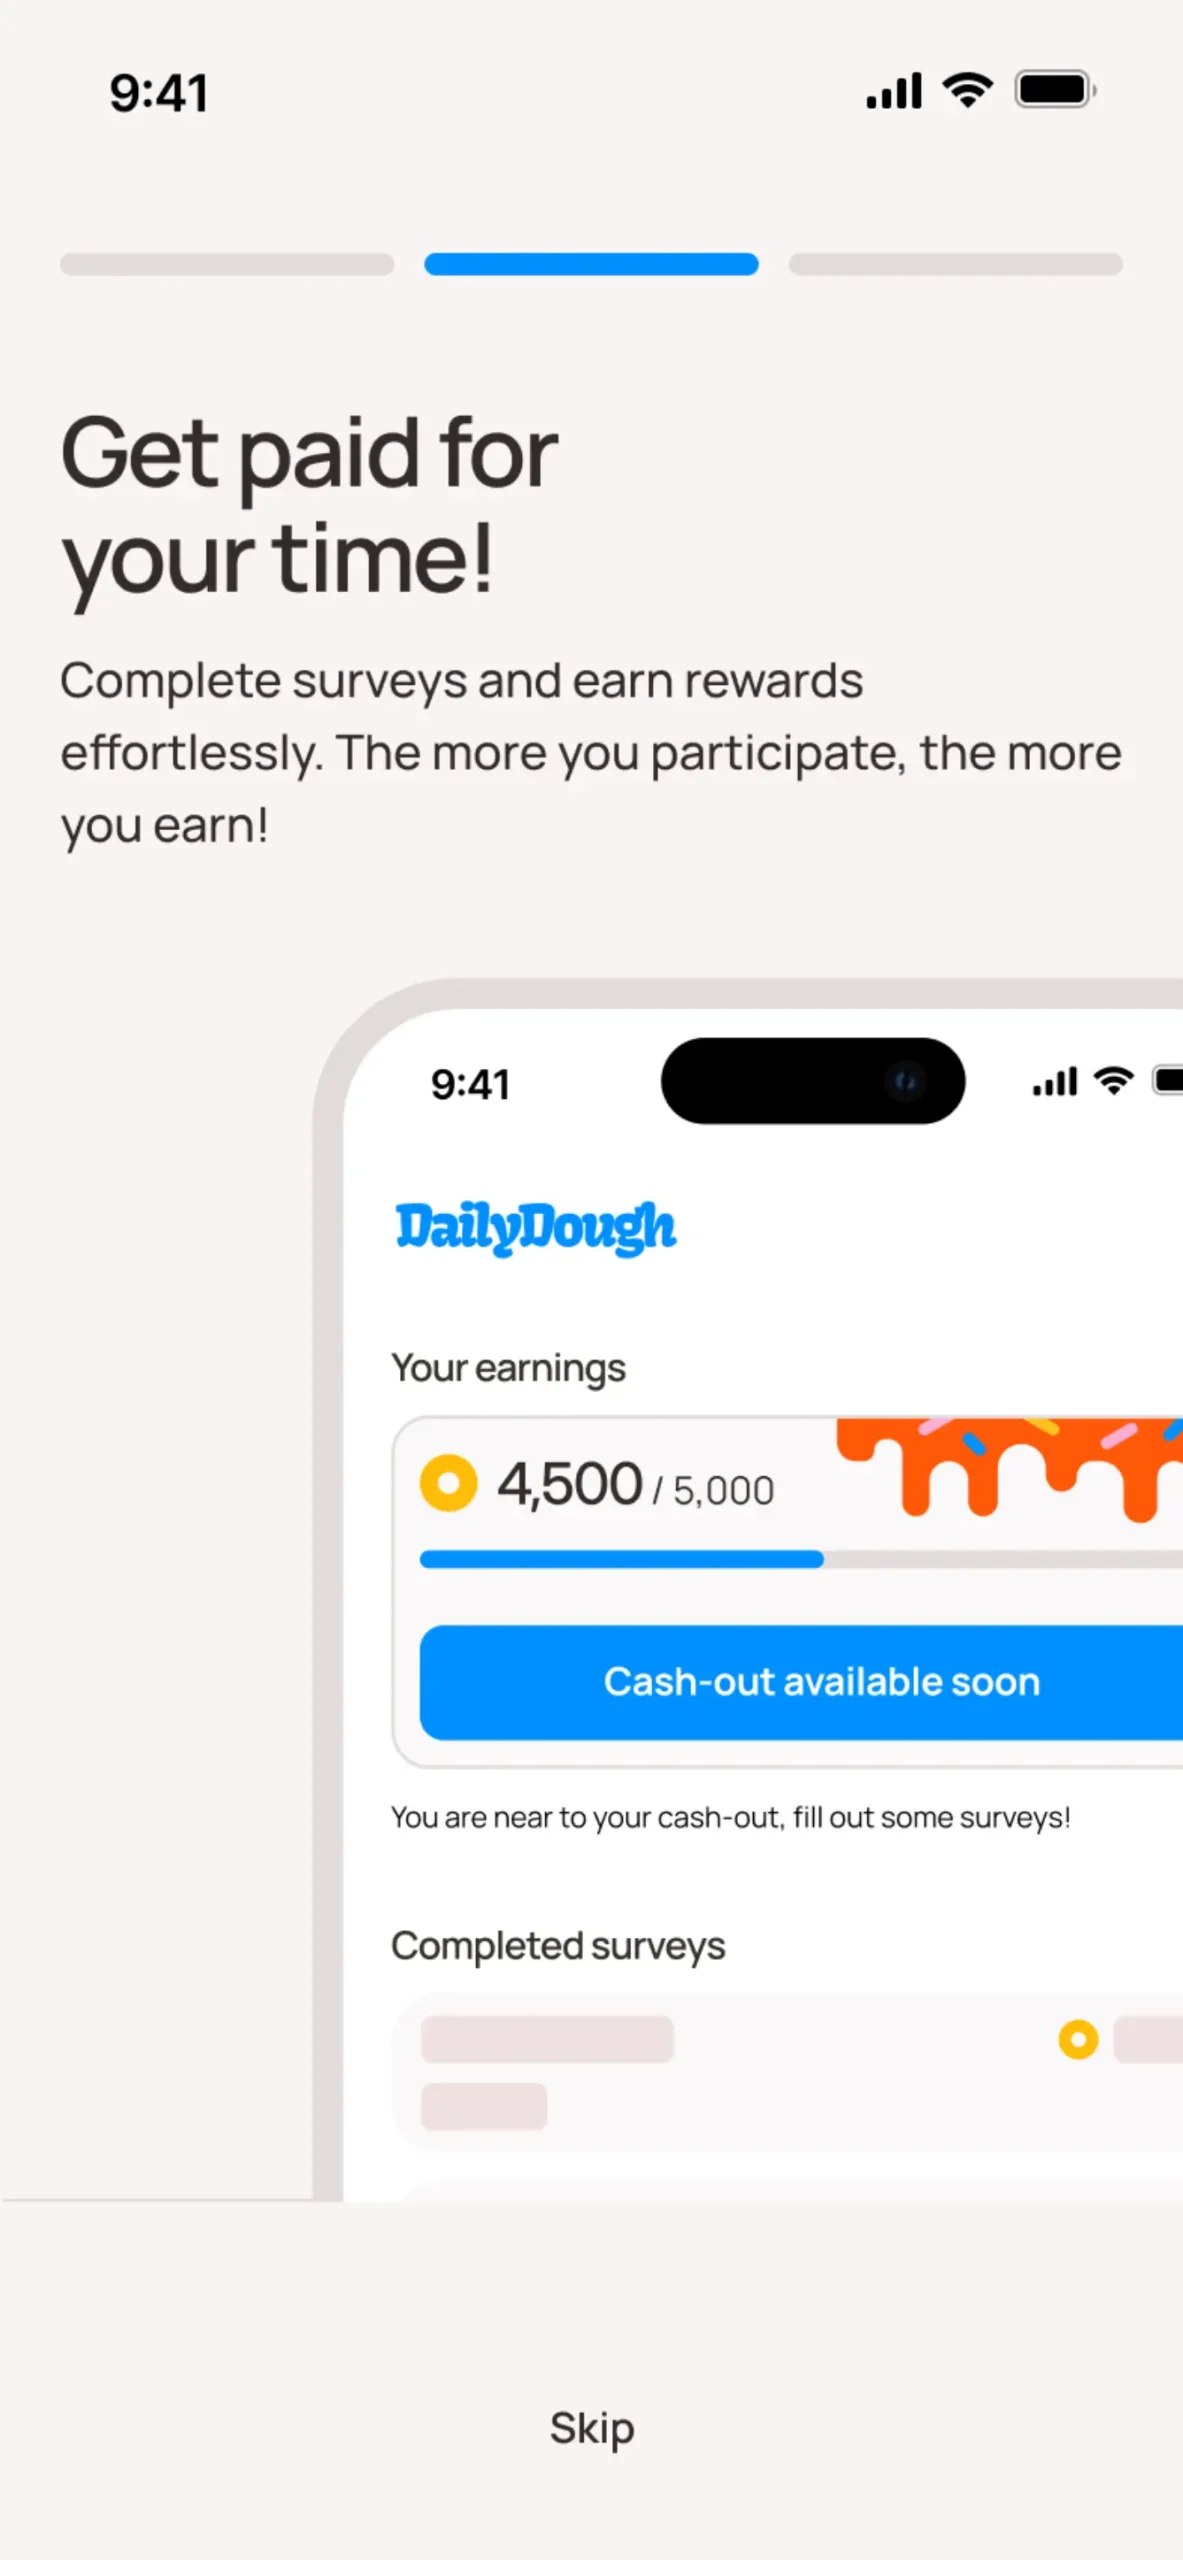
Task: Select the active blue progress segment
Action: click(591, 264)
